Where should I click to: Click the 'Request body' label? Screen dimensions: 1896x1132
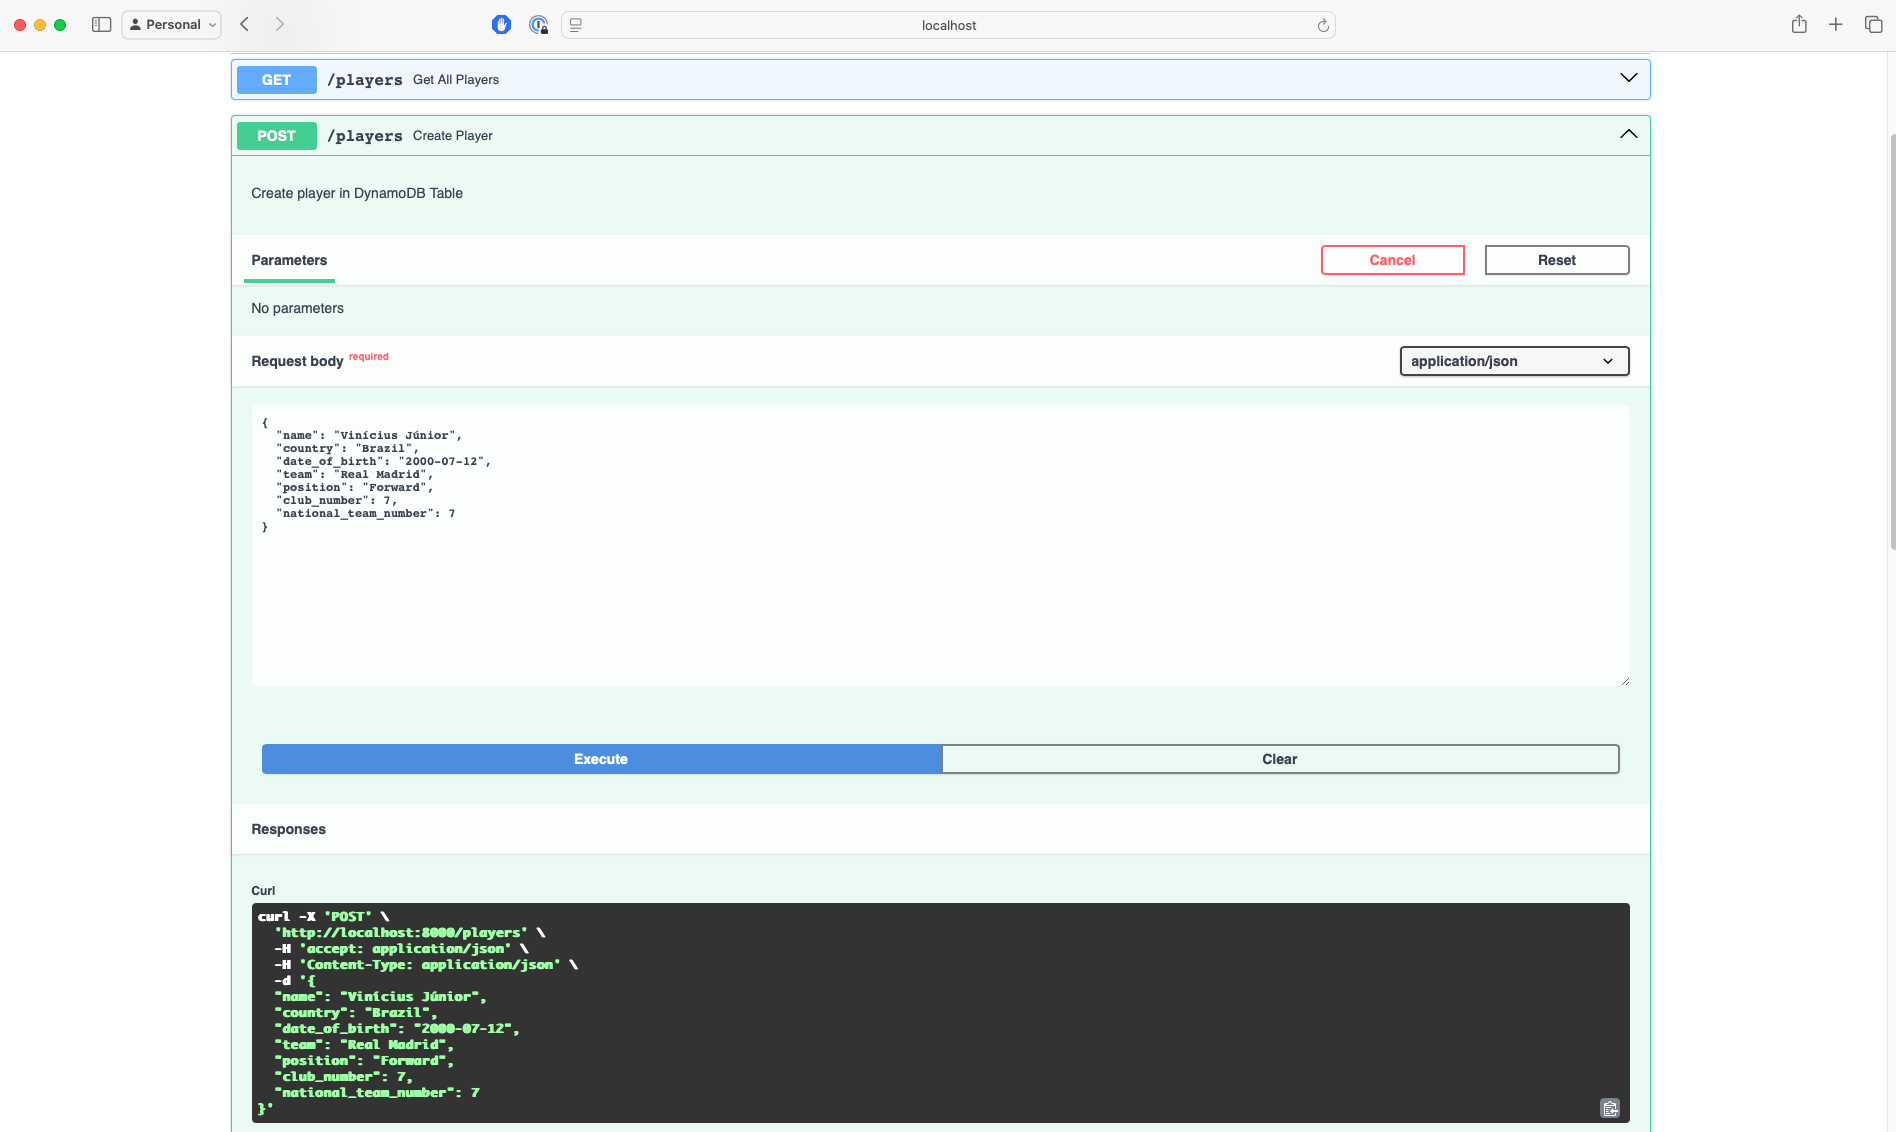[x=297, y=361]
